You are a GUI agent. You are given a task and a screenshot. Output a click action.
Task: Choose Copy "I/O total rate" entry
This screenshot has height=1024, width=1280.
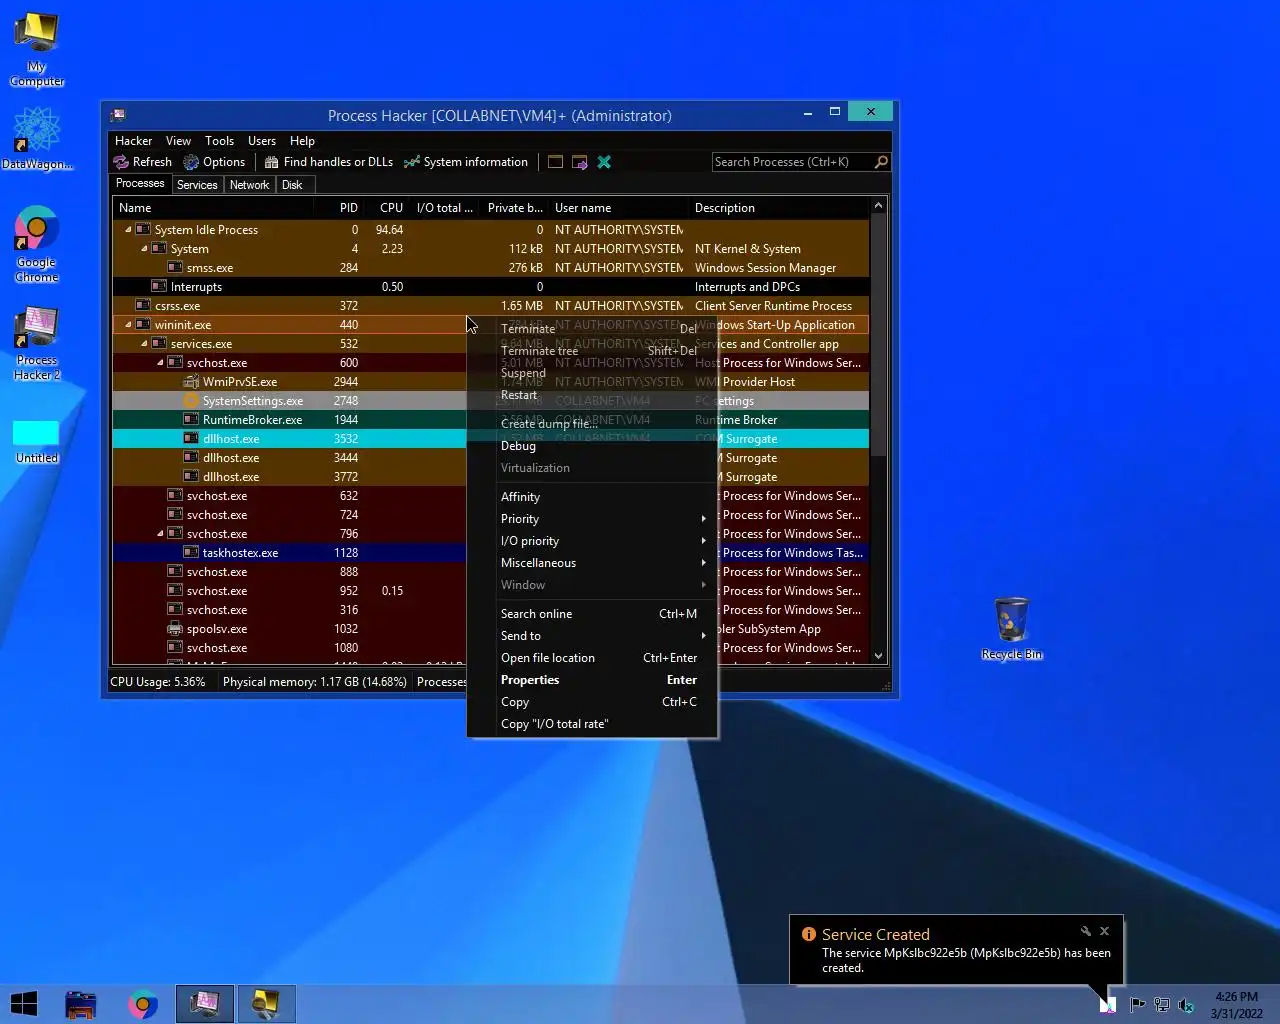click(x=592, y=724)
